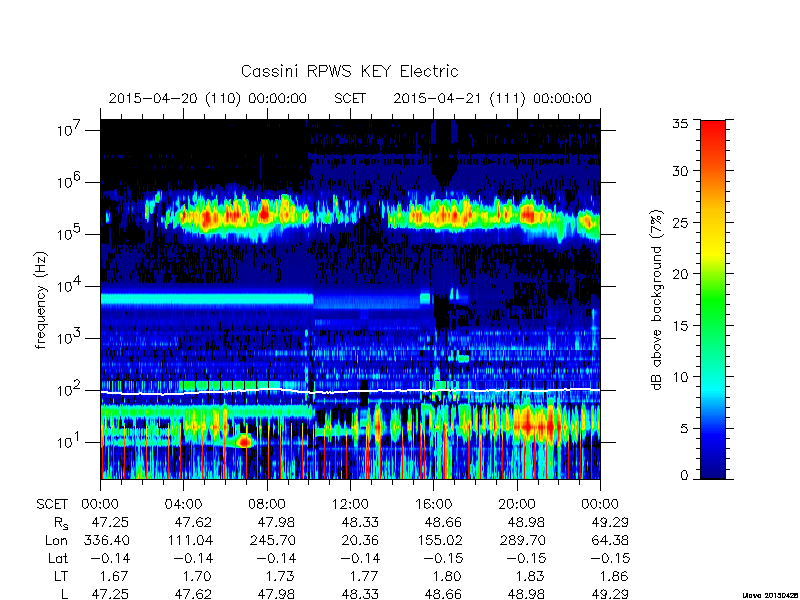Click the green middle region of the colorbar
This screenshot has width=800, height=600.
tap(713, 301)
